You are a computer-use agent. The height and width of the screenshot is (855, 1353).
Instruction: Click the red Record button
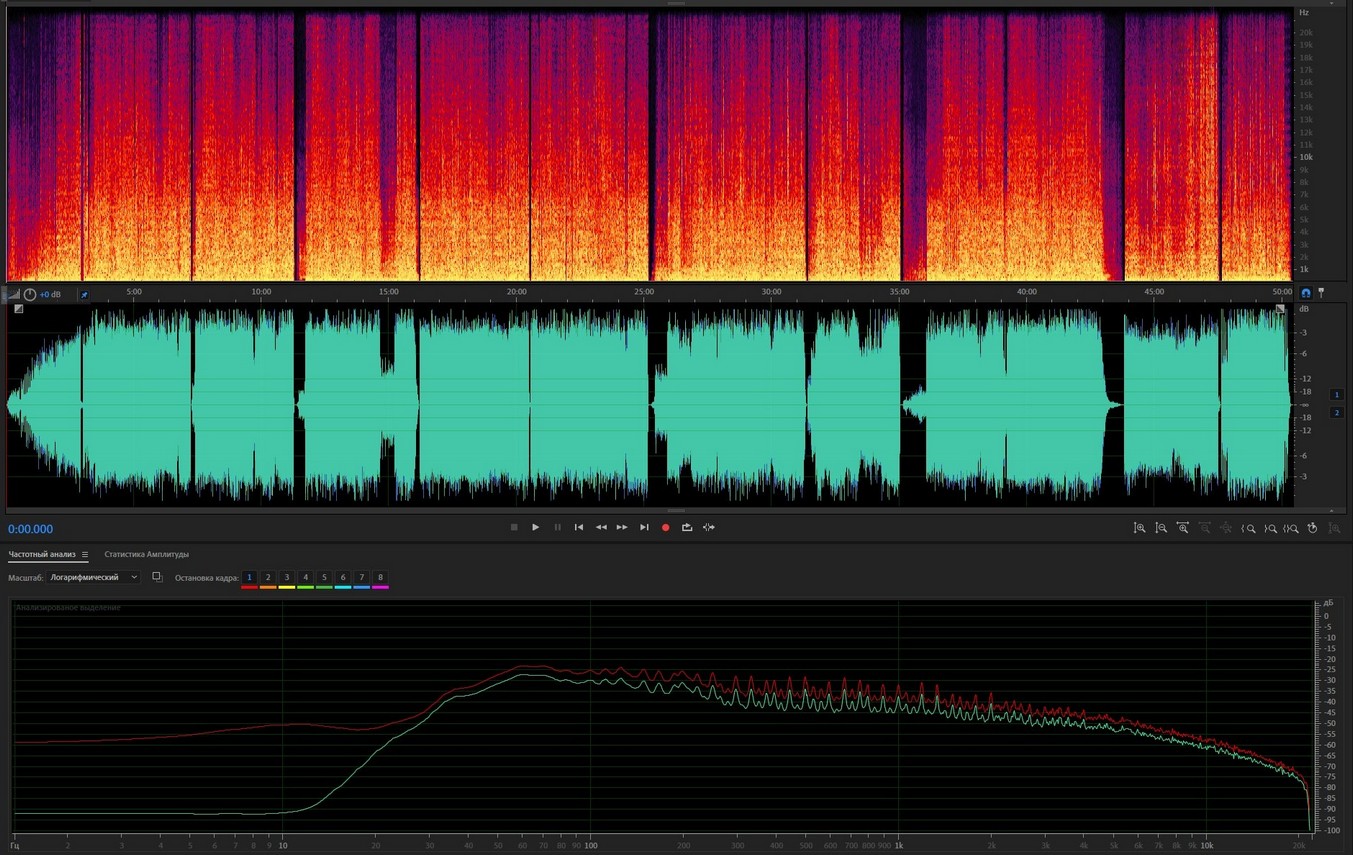point(665,527)
